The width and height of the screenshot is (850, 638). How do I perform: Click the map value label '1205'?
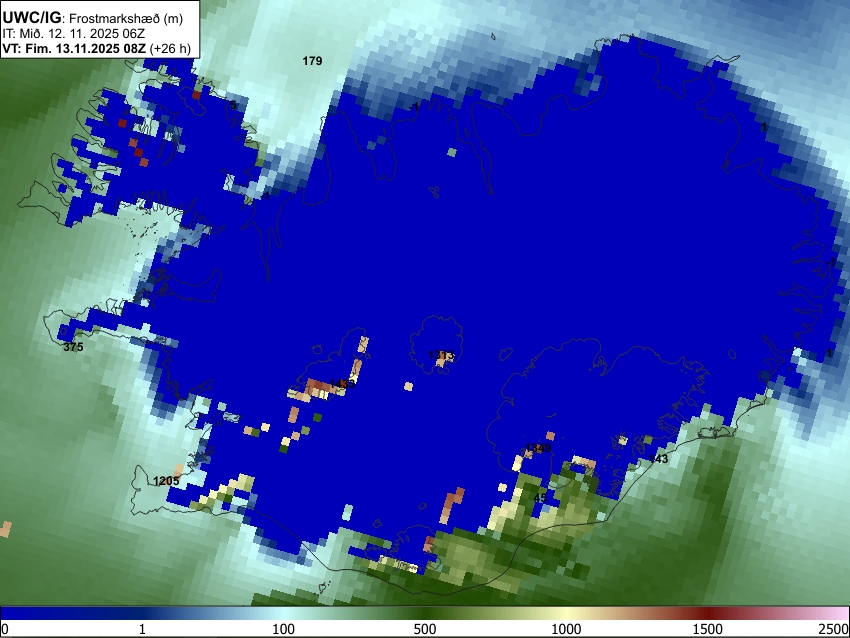[166, 481]
